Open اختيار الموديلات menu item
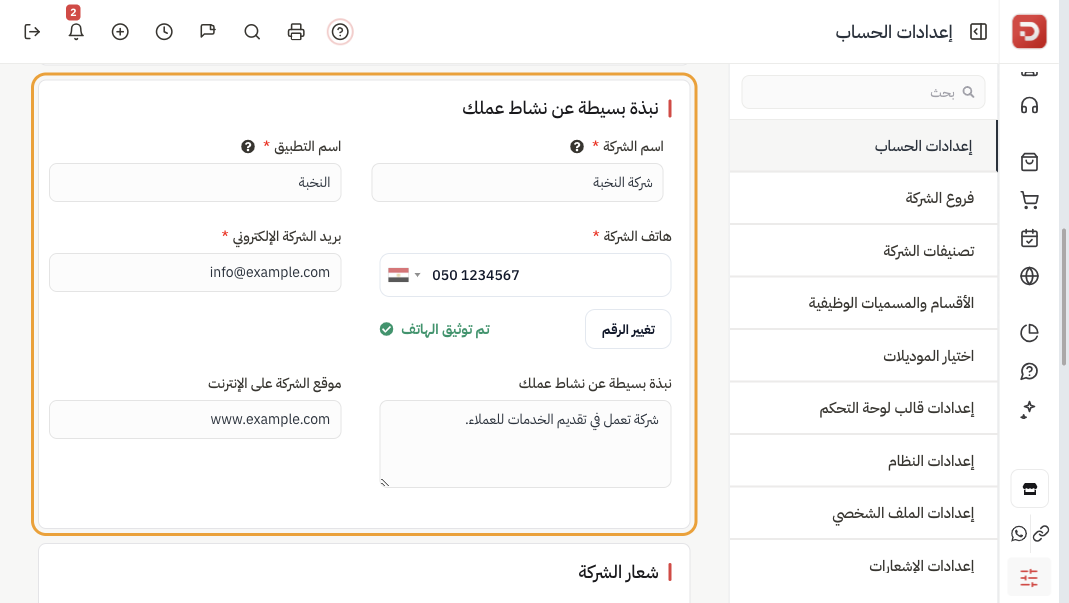The width and height of the screenshot is (1069, 603). pos(862,356)
